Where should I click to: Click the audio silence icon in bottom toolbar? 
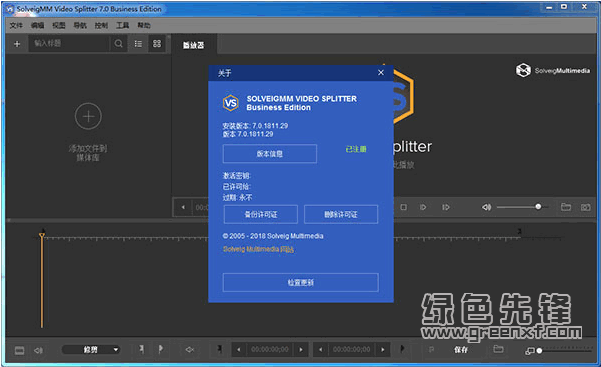click(190, 350)
